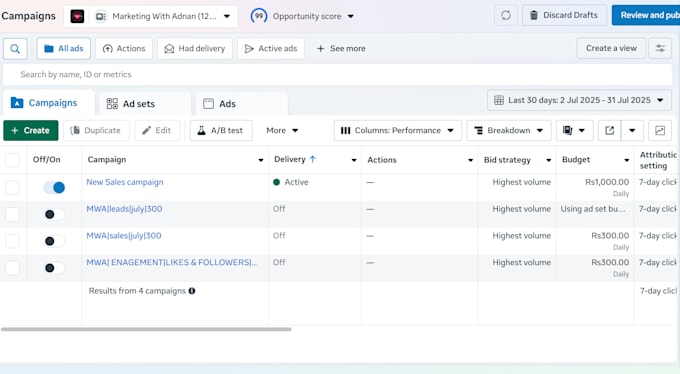Open the MWA|sales|july|300 campaign link

[x=124, y=236]
